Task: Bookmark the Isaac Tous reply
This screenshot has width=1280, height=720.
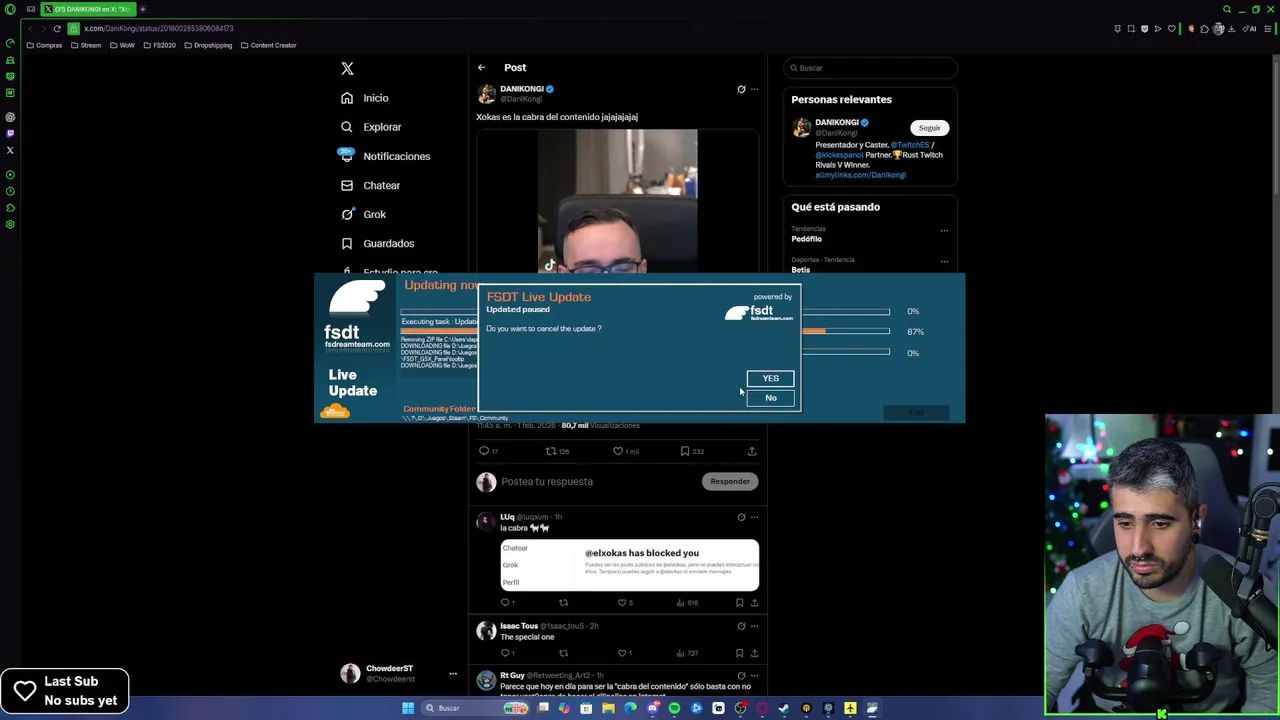Action: click(739, 653)
